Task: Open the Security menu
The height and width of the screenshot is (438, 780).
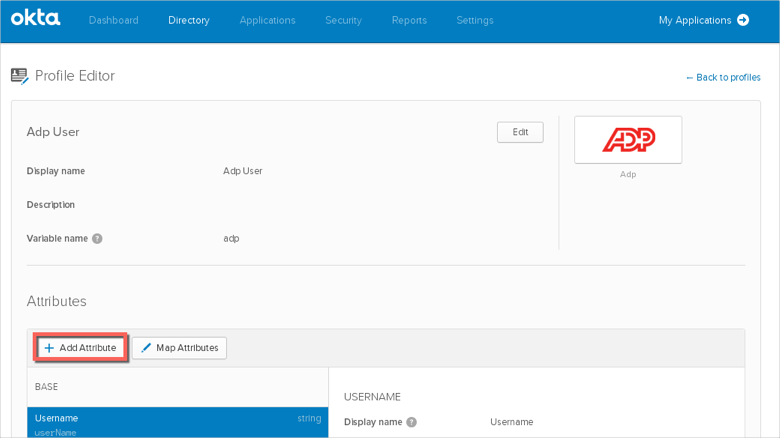Action: (343, 20)
